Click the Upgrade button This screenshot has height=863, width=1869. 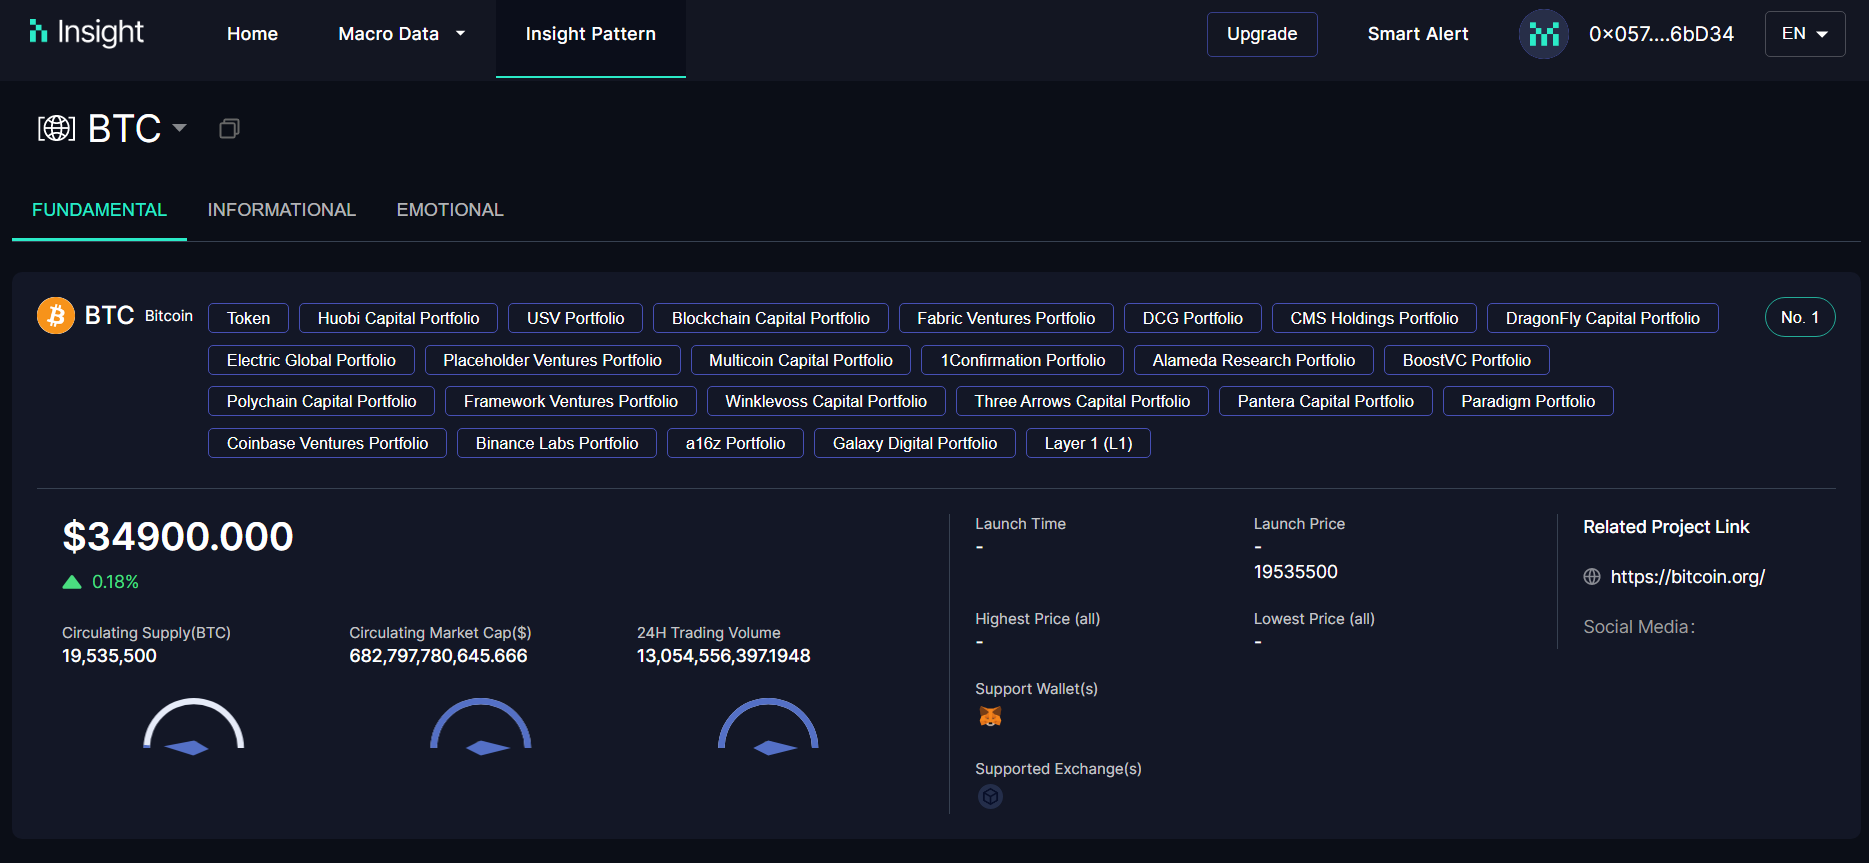point(1262,34)
